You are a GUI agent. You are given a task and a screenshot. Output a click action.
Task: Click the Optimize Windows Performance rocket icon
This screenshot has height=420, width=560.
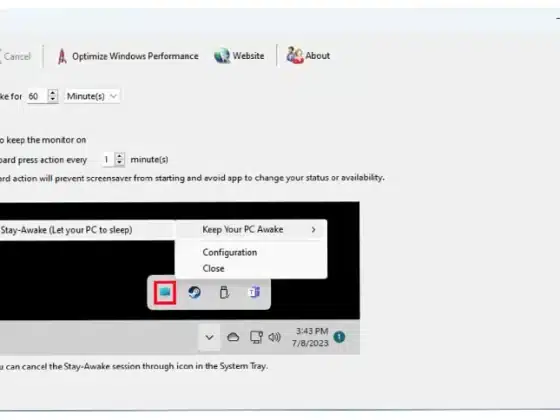click(62, 56)
